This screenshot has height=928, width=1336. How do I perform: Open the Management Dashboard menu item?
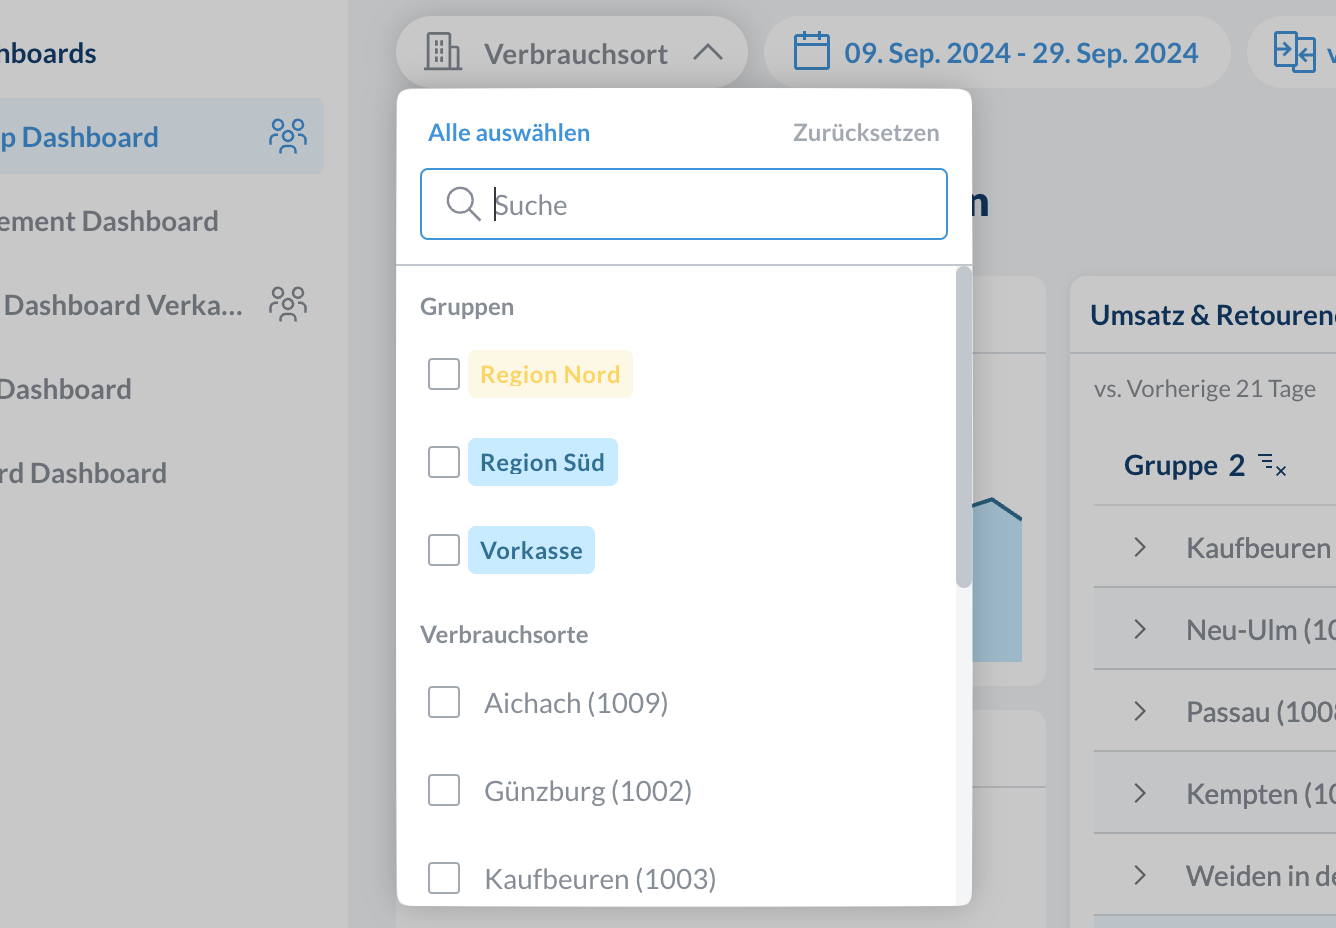point(108,221)
